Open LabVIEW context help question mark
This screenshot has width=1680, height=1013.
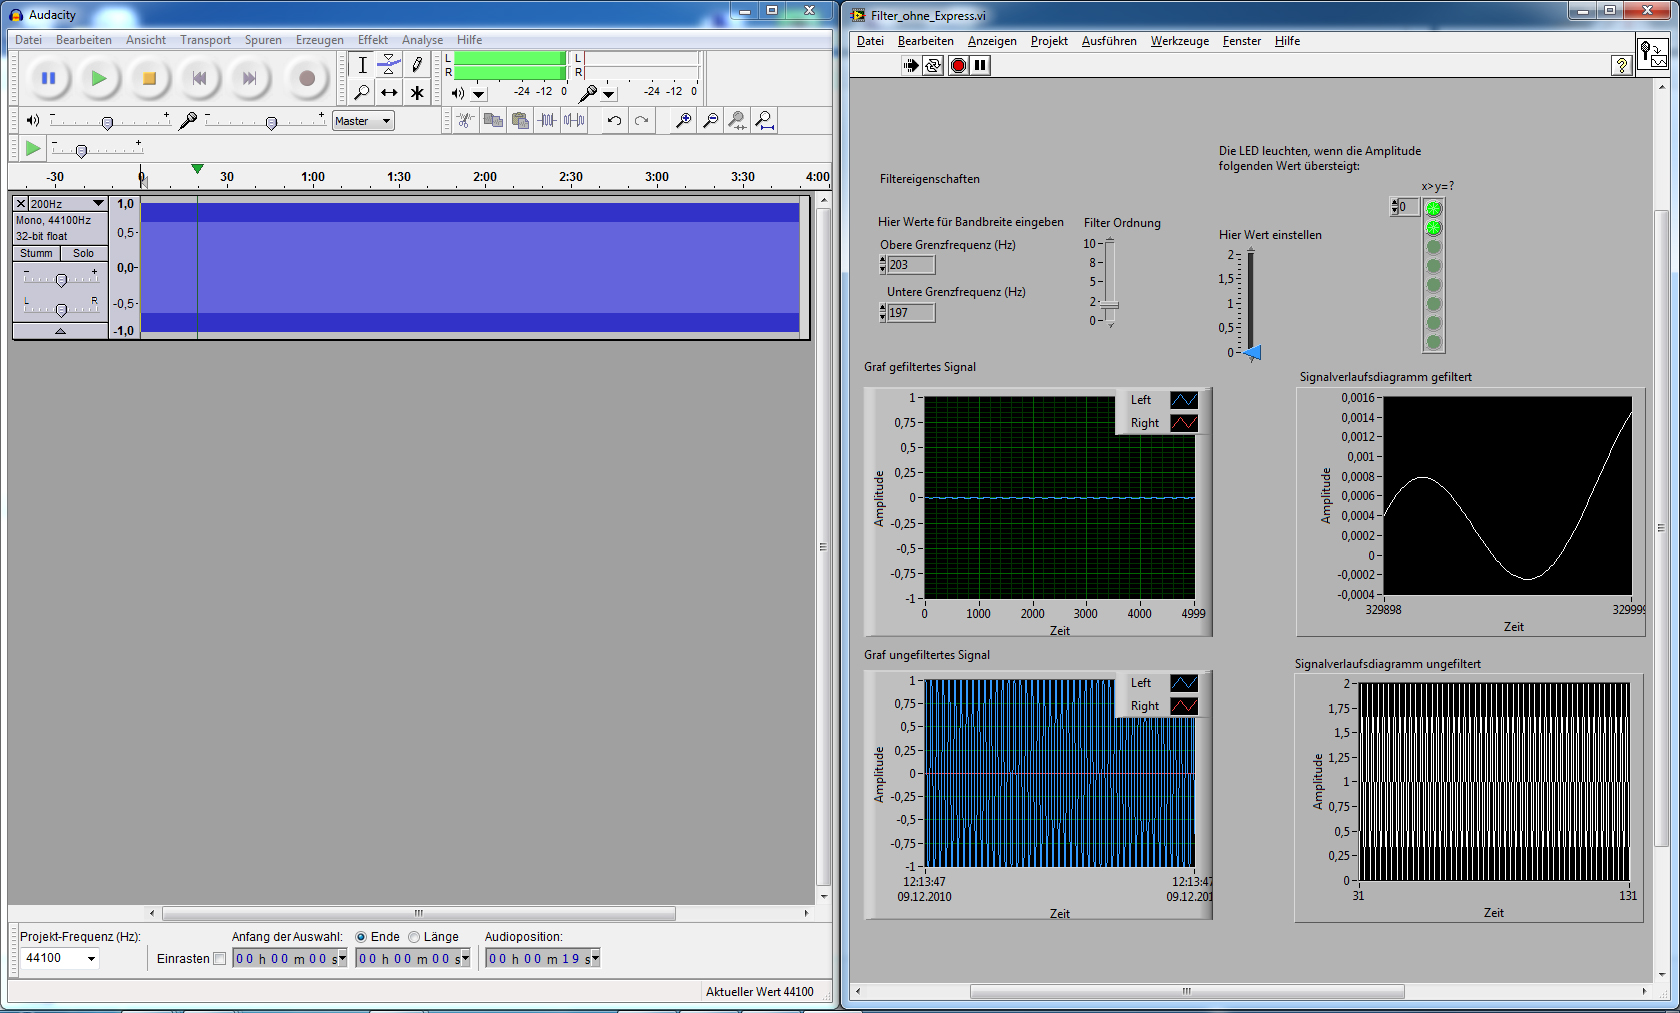coord(1621,65)
